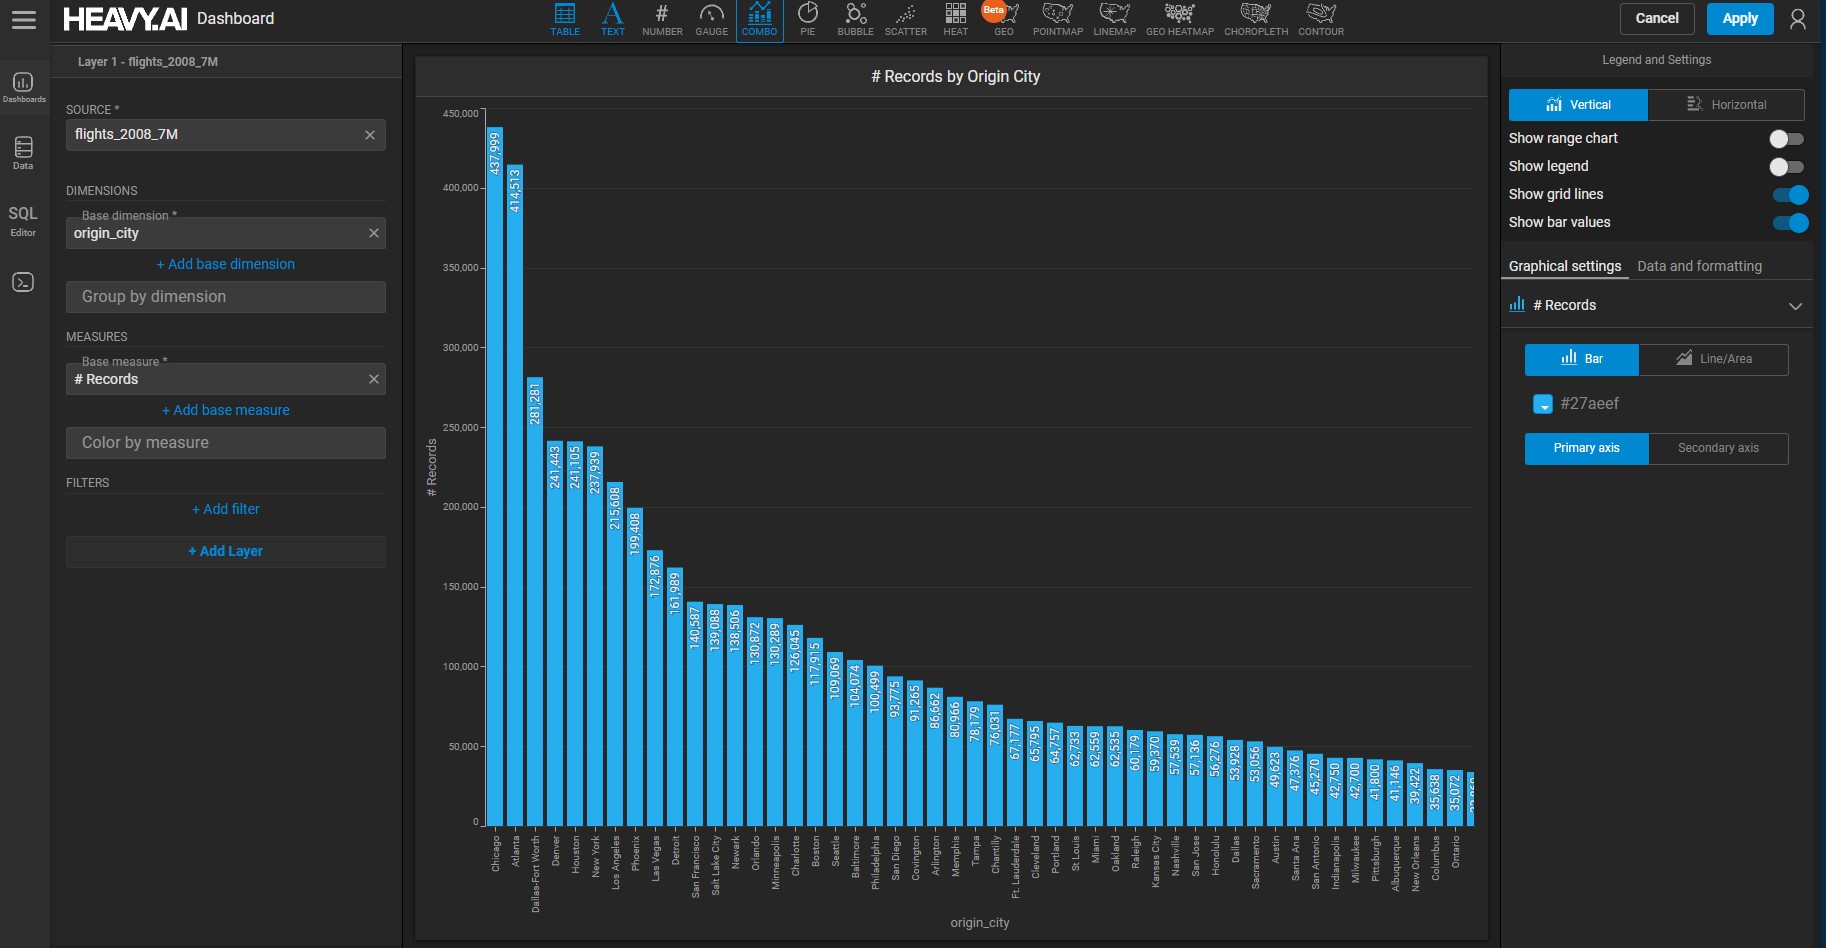Enable the Show range chart toggle
This screenshot has height=948, width=1826.
pyautogui.click(x=1786, y=139)
